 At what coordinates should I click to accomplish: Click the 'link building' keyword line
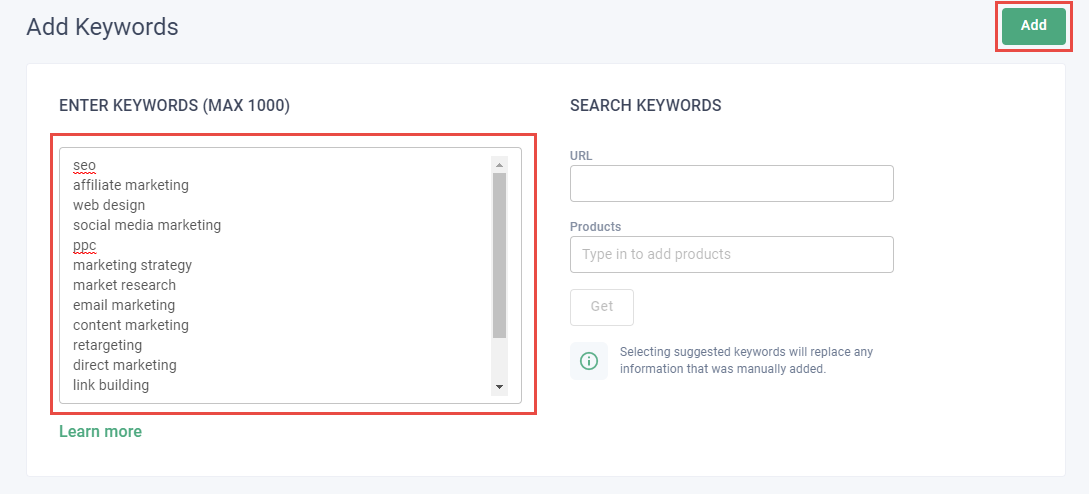[x=111, y=385]
